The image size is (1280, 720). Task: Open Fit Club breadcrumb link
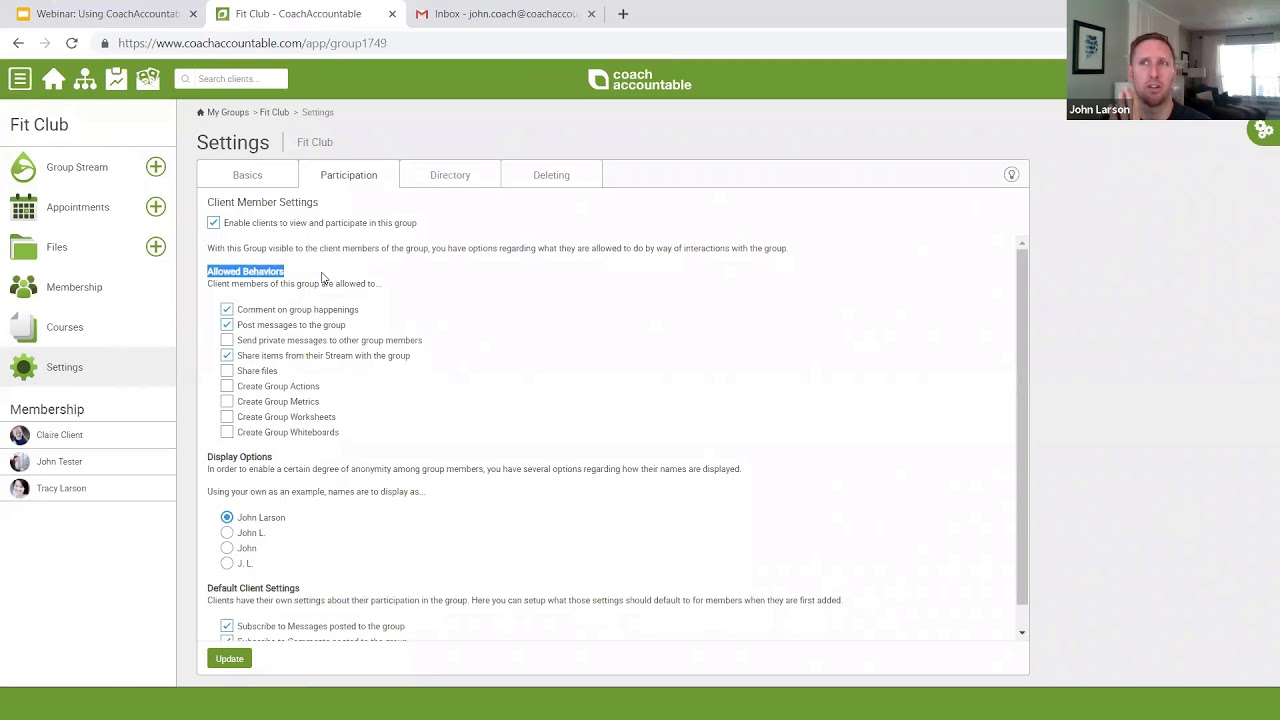(274, 112)
